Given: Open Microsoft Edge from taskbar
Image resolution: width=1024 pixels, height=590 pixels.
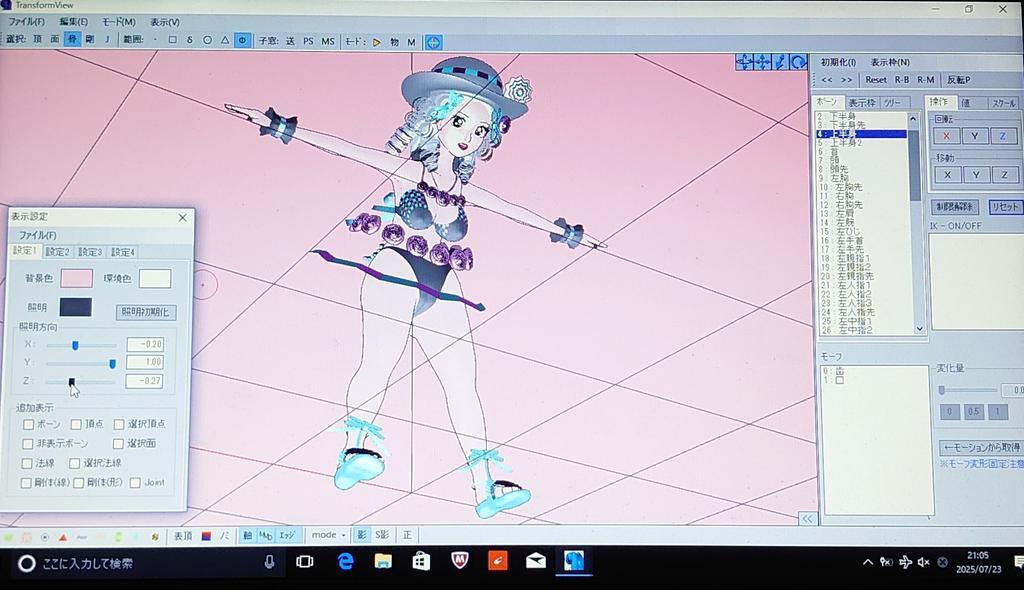Looking at the screenshot, I should click(345, 561).
